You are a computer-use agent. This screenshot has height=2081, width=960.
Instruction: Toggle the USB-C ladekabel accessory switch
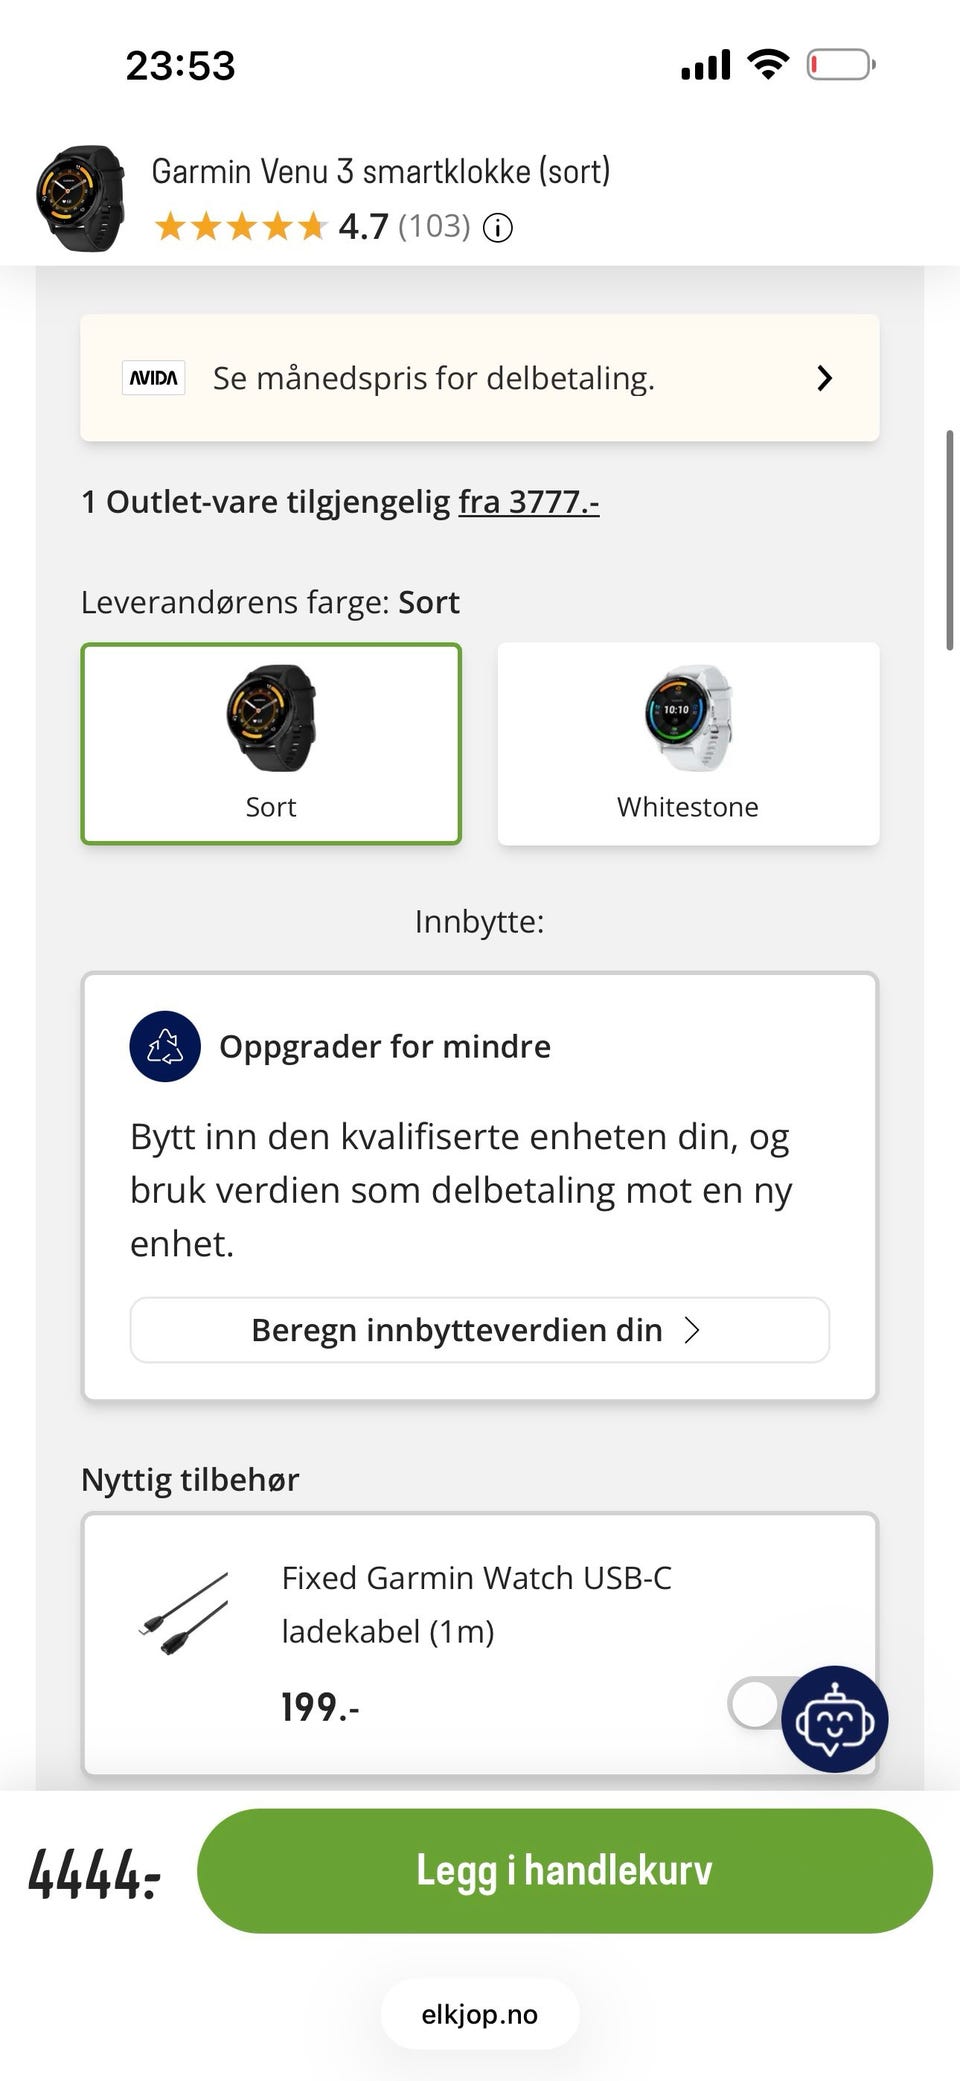click(x=760, y=1704)
